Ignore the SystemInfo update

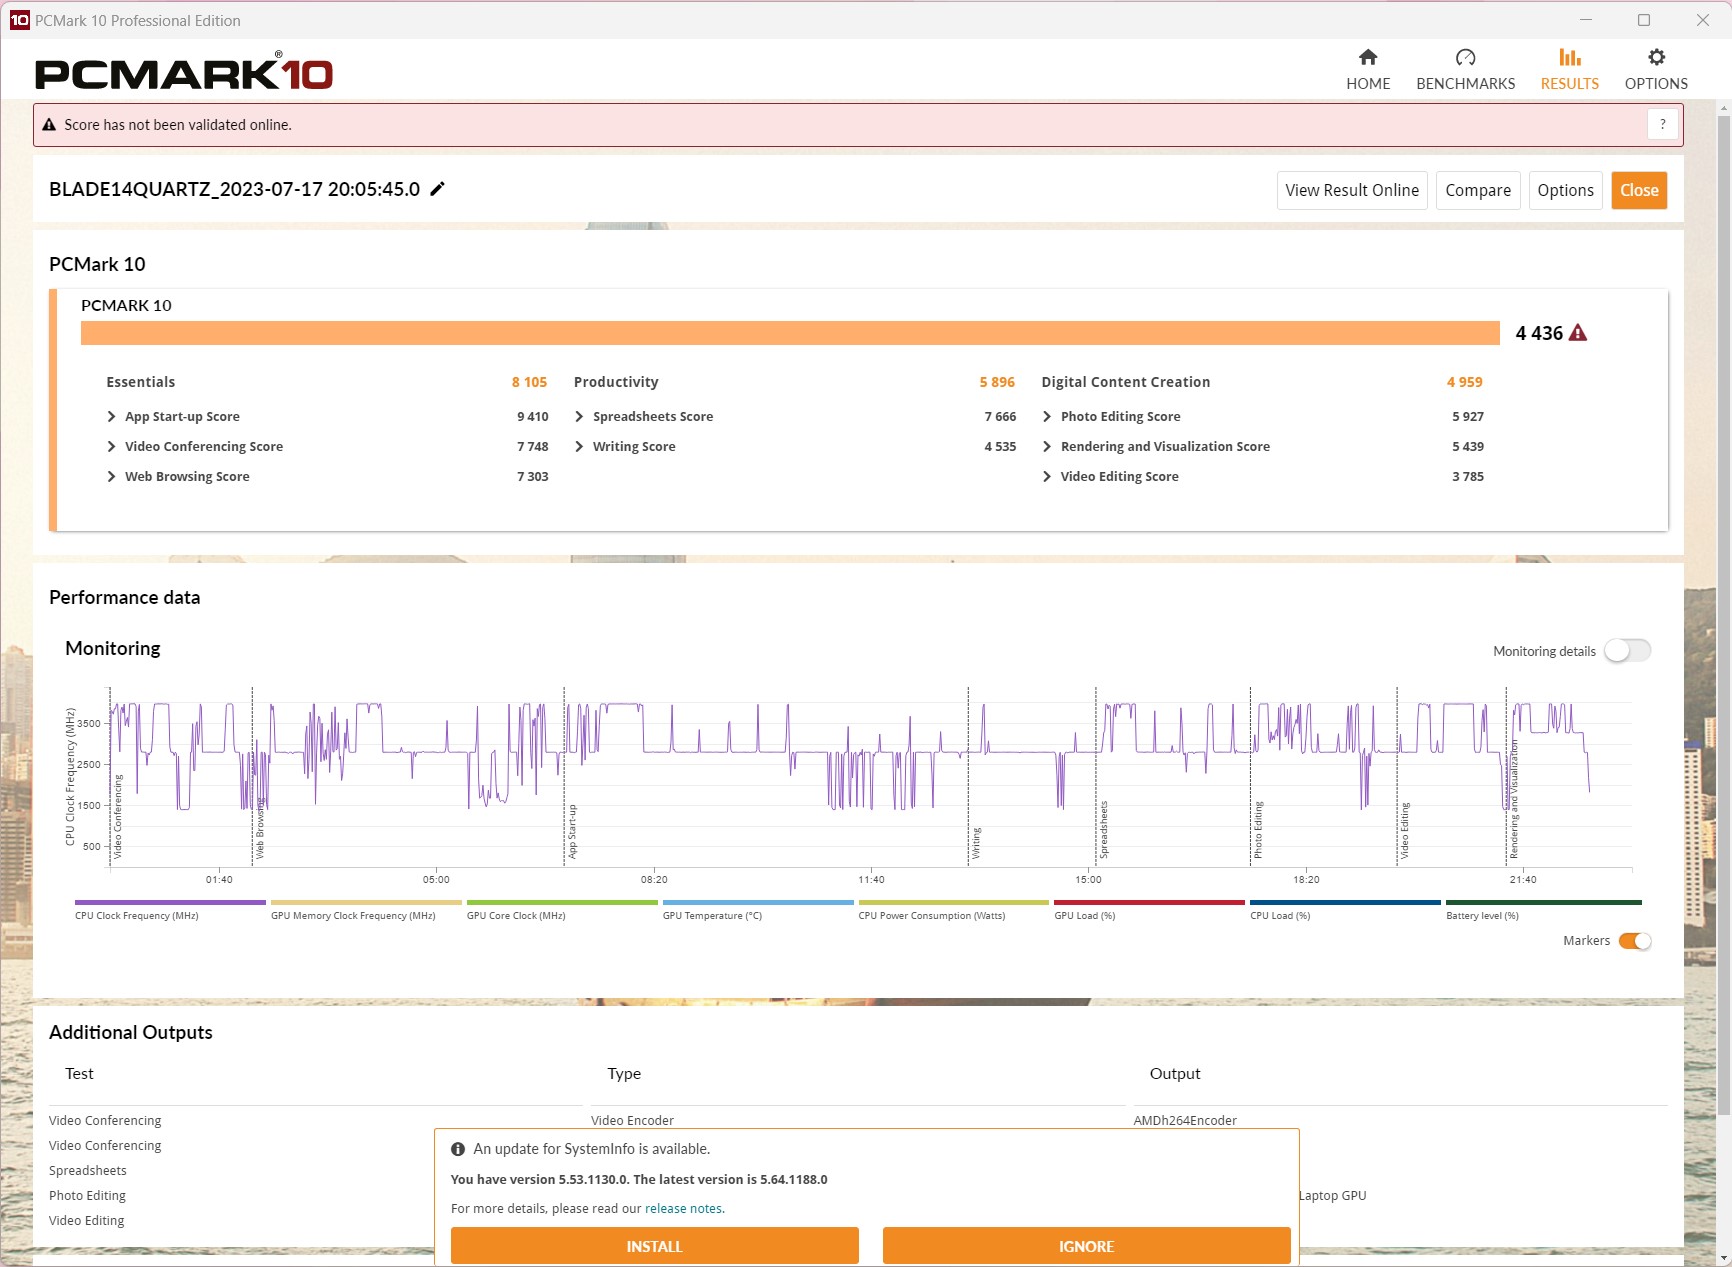tap(1086, 1246)
